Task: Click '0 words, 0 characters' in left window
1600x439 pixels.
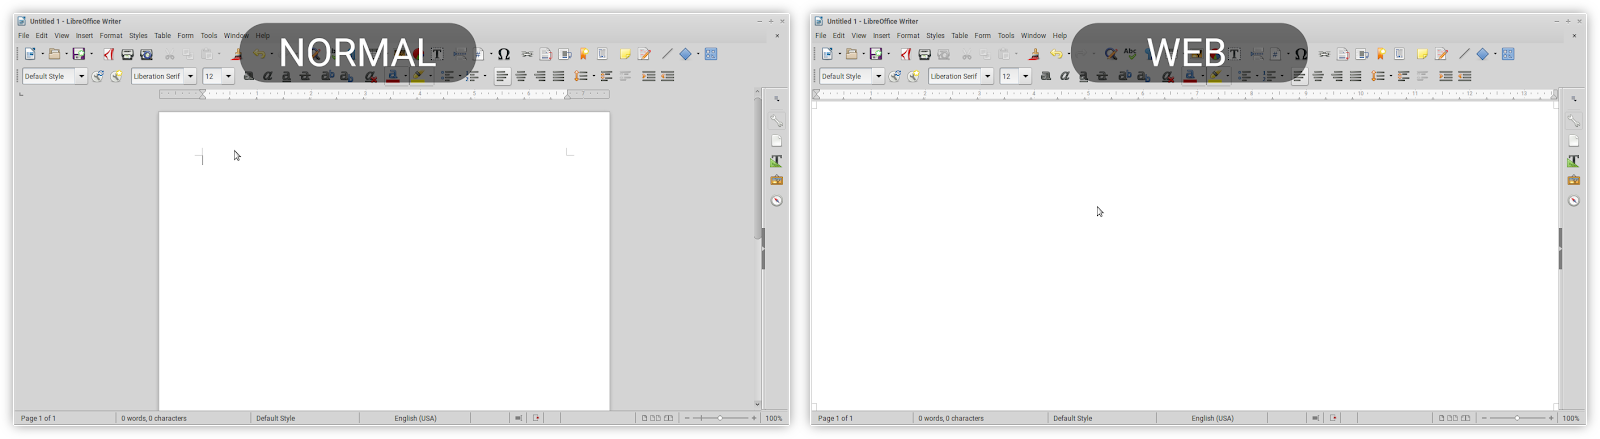Action: pyautogui.click(x=154, y=418)
